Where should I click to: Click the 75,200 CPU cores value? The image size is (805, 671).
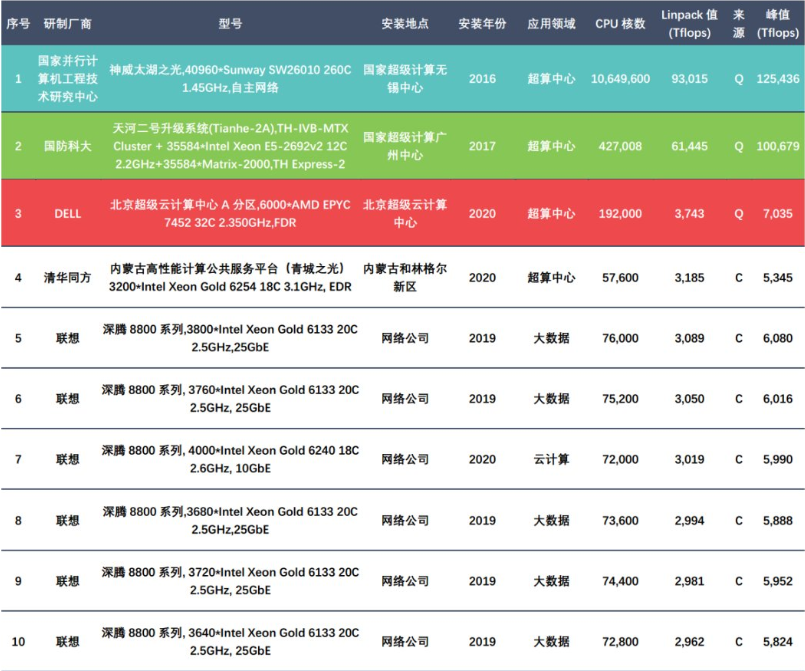(620, 399)
